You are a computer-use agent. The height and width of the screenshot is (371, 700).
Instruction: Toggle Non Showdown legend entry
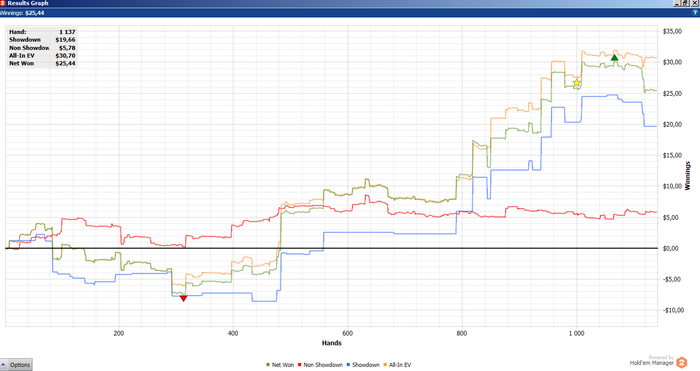pos(320,365)
